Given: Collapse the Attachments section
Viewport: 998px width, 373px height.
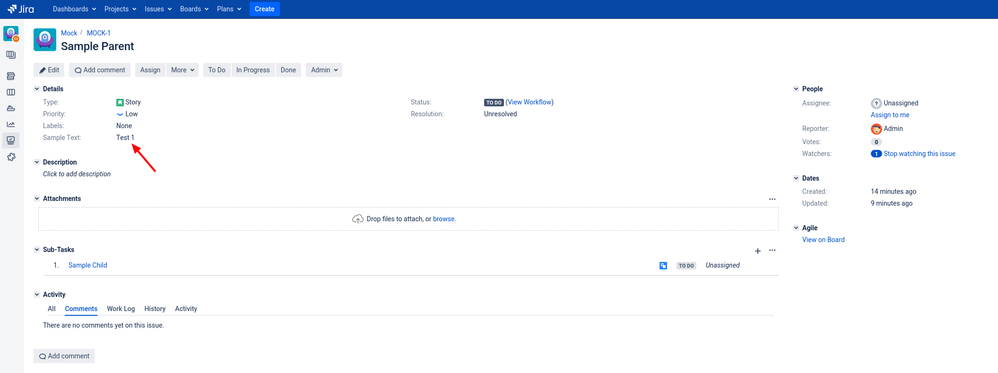Looking at the screenshot, I should (37, 199).
